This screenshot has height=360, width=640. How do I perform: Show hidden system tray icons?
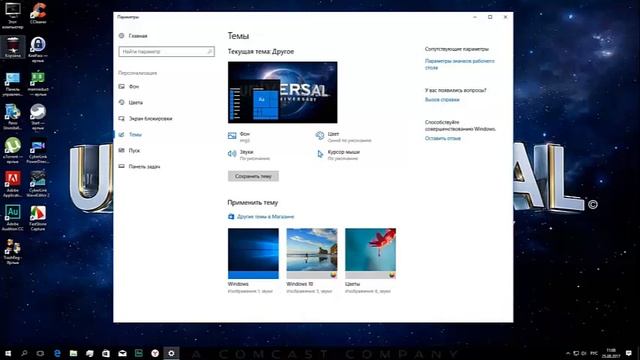pos(568,353)
